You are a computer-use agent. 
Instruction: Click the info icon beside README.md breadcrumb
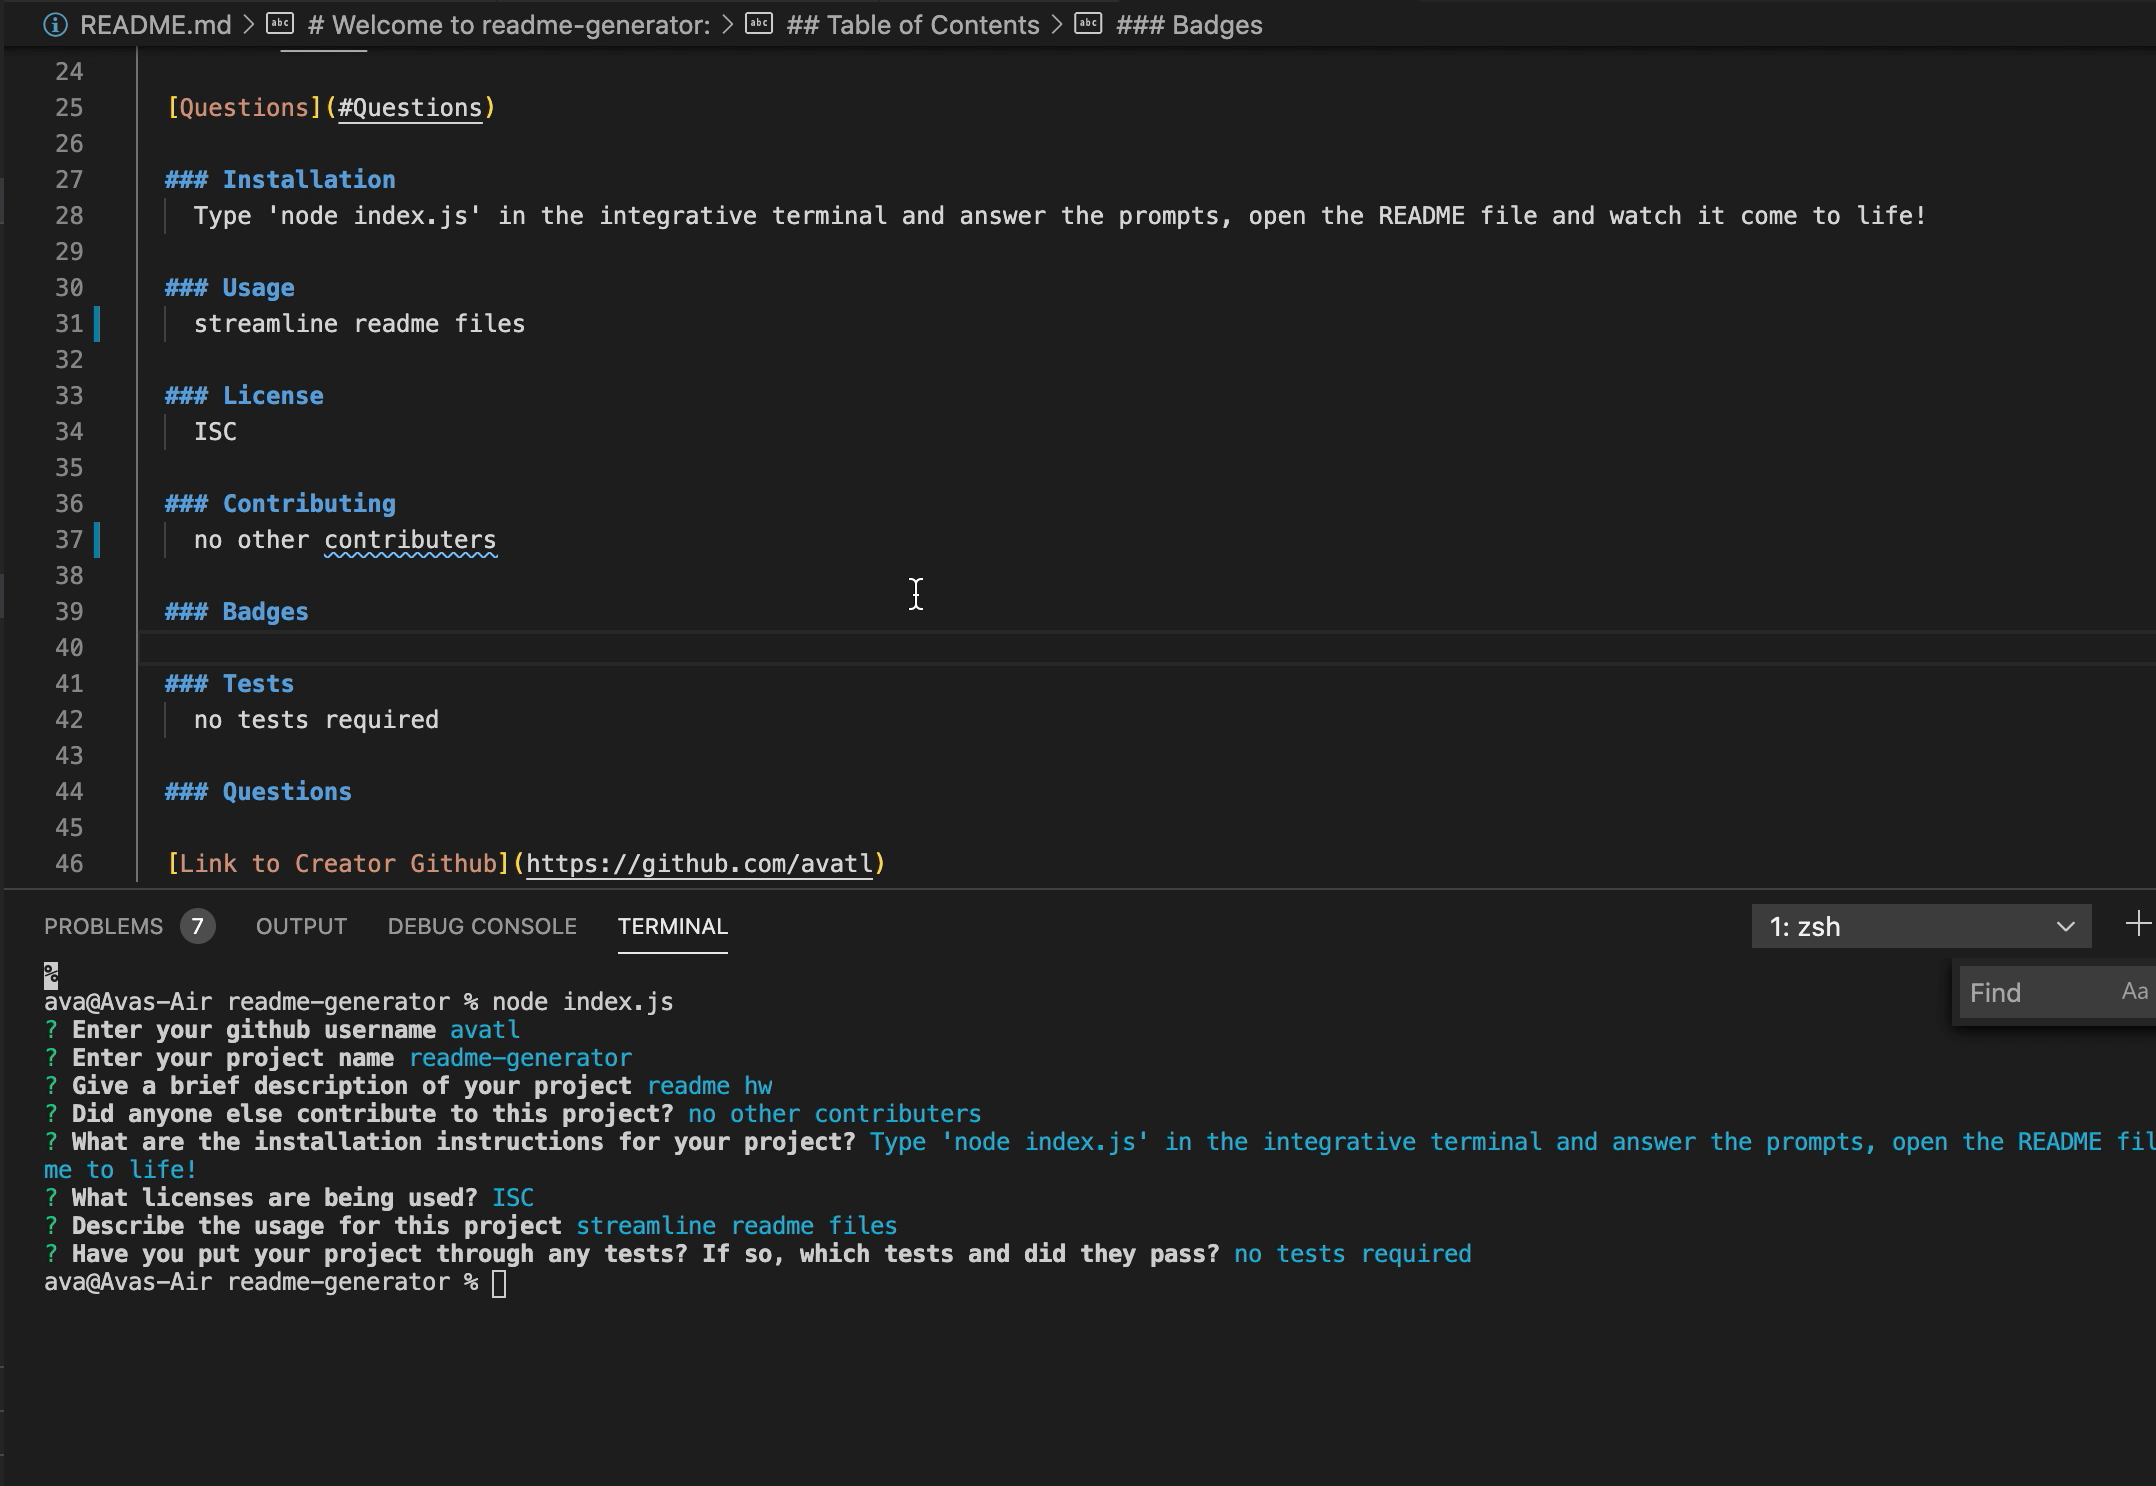[x=56, y=25]
